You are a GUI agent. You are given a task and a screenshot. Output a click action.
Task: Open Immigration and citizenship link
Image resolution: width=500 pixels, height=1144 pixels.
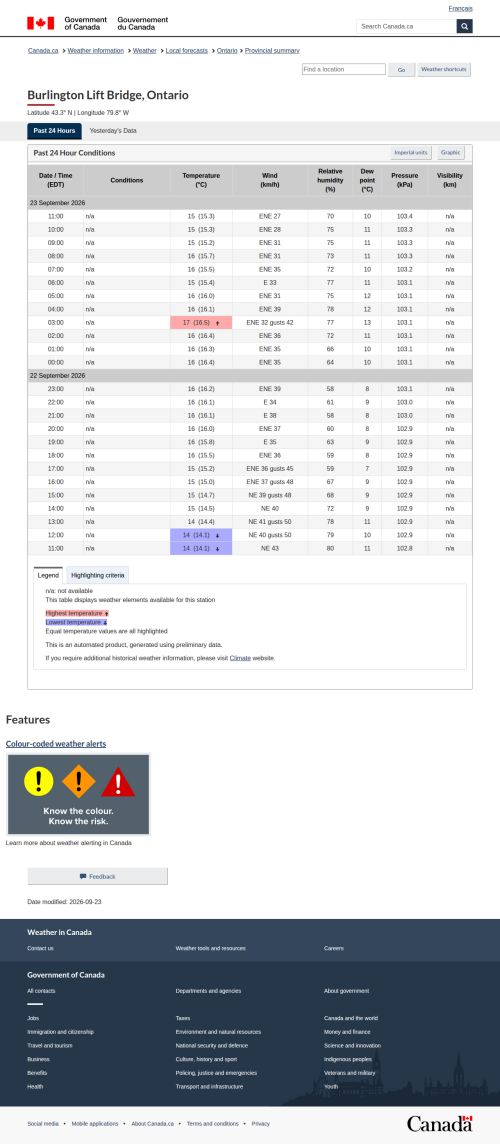click(x=61, y=1032)
